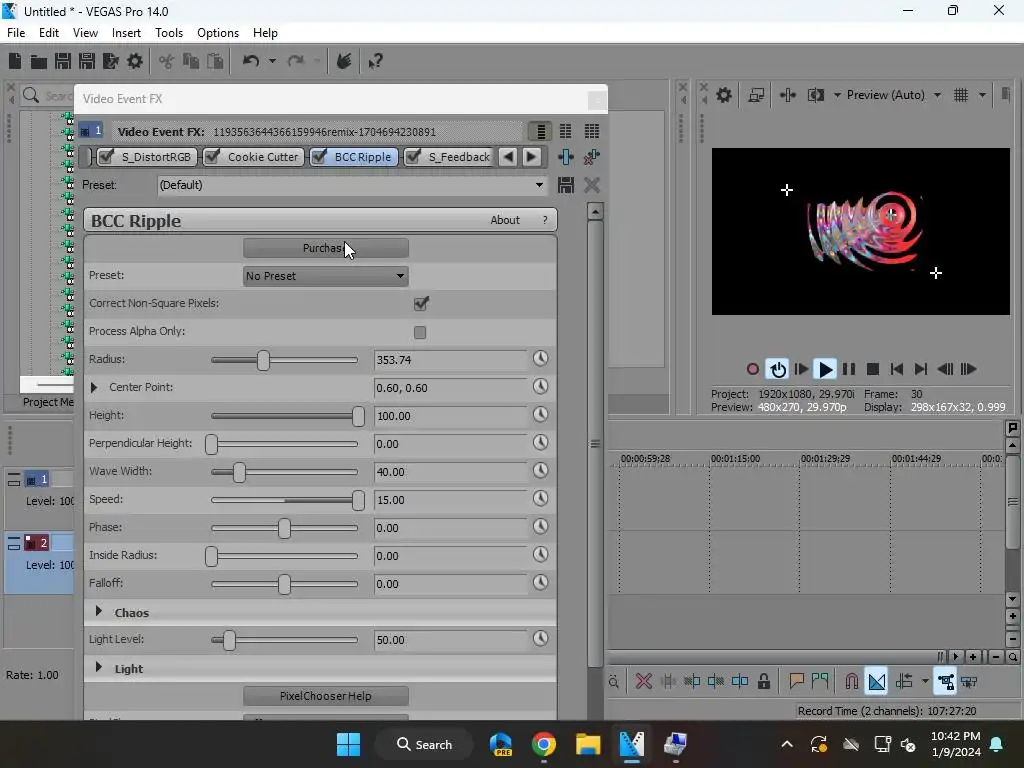
Task: Open the Edit menu
Action: click(49, 33)
